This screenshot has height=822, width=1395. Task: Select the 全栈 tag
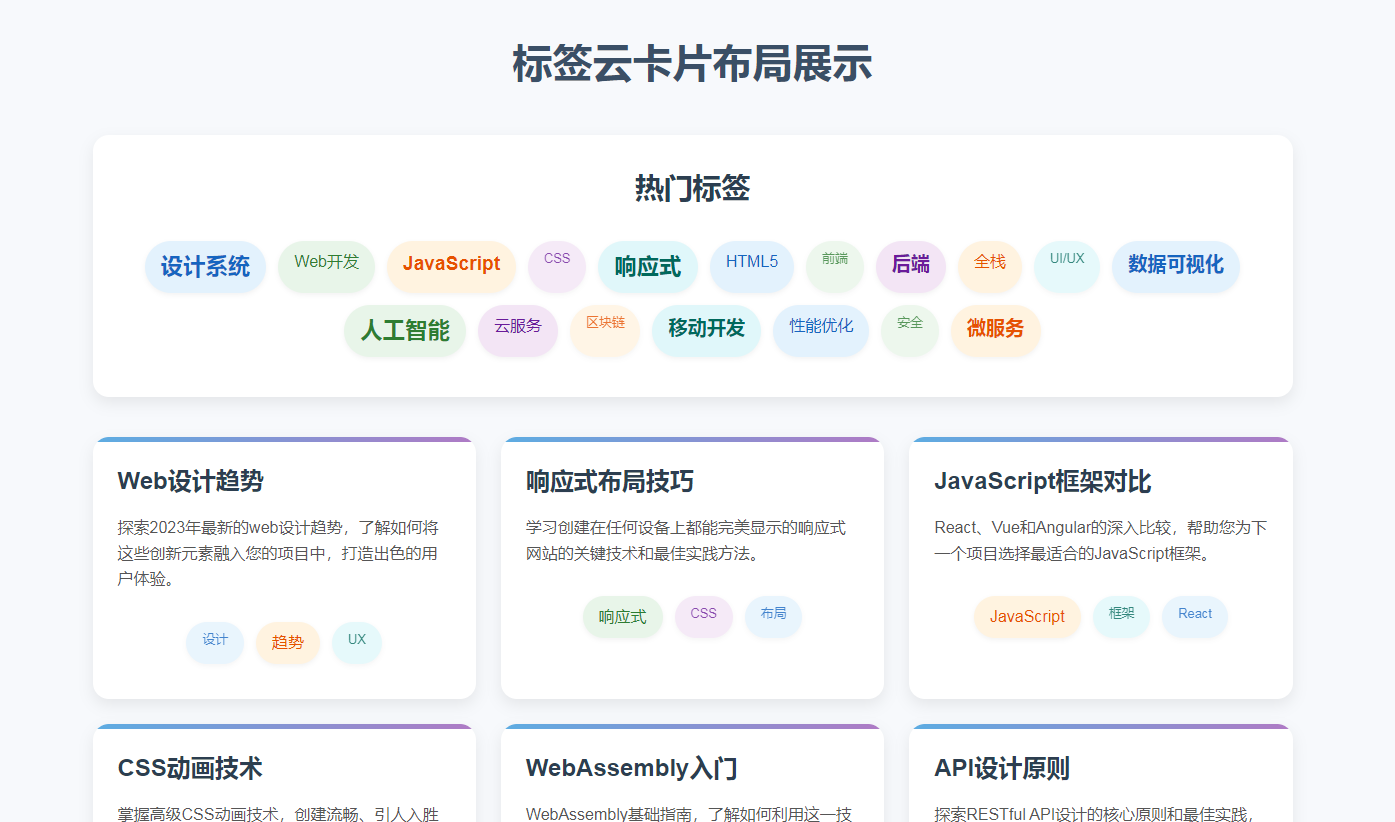pos(990,266)
